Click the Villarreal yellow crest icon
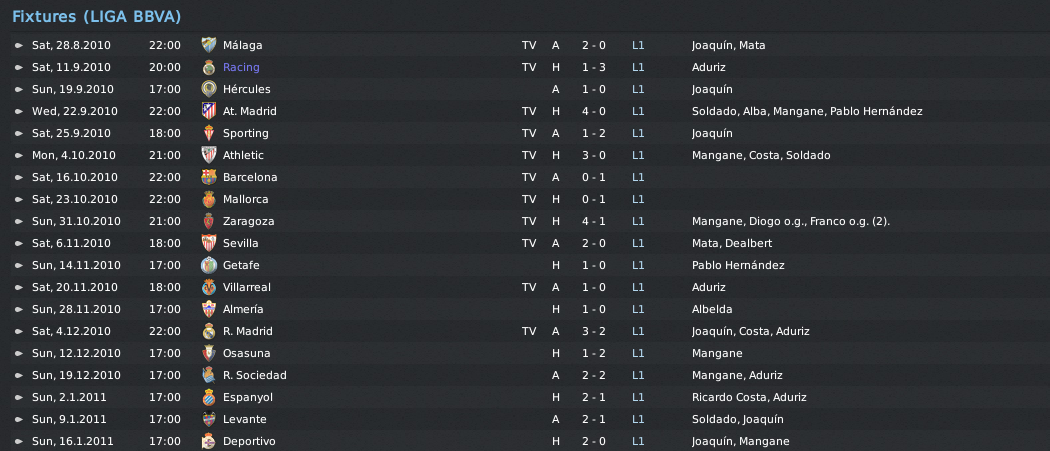 tap(209, 287)
